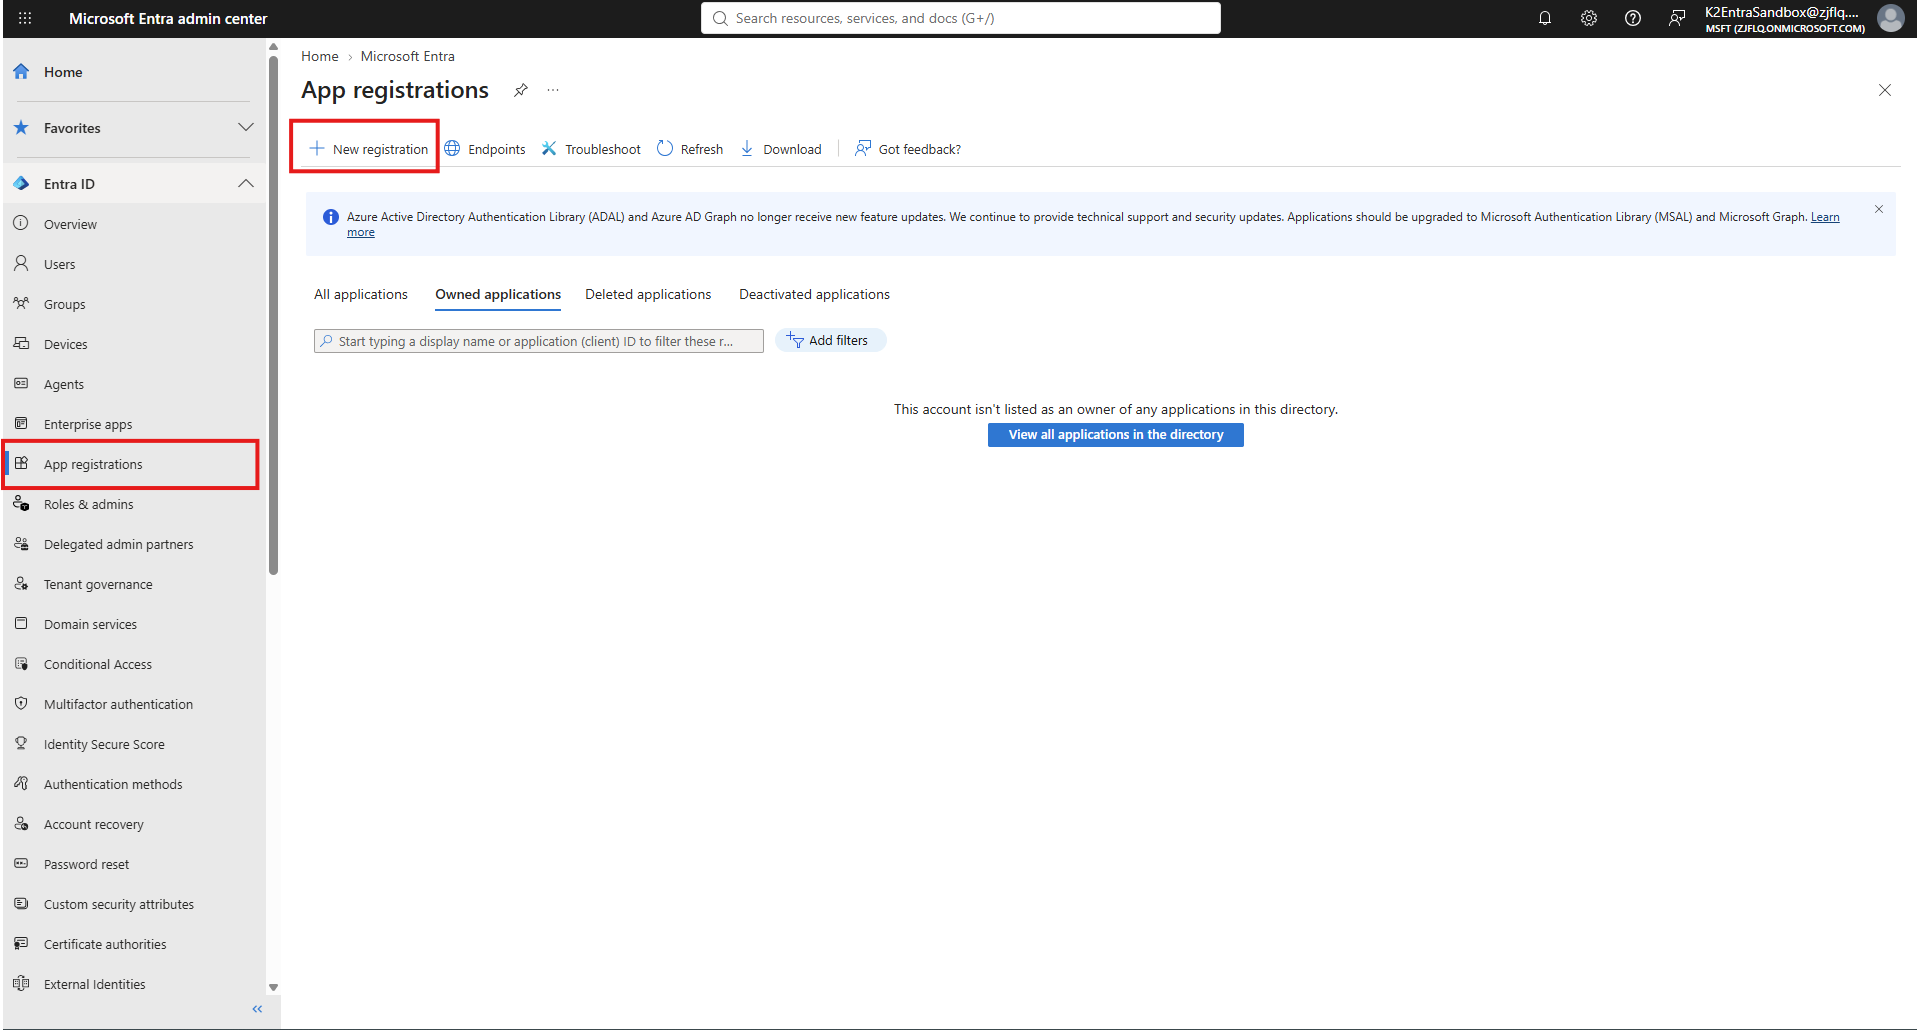Switch to All applications tab

point(361,294)
